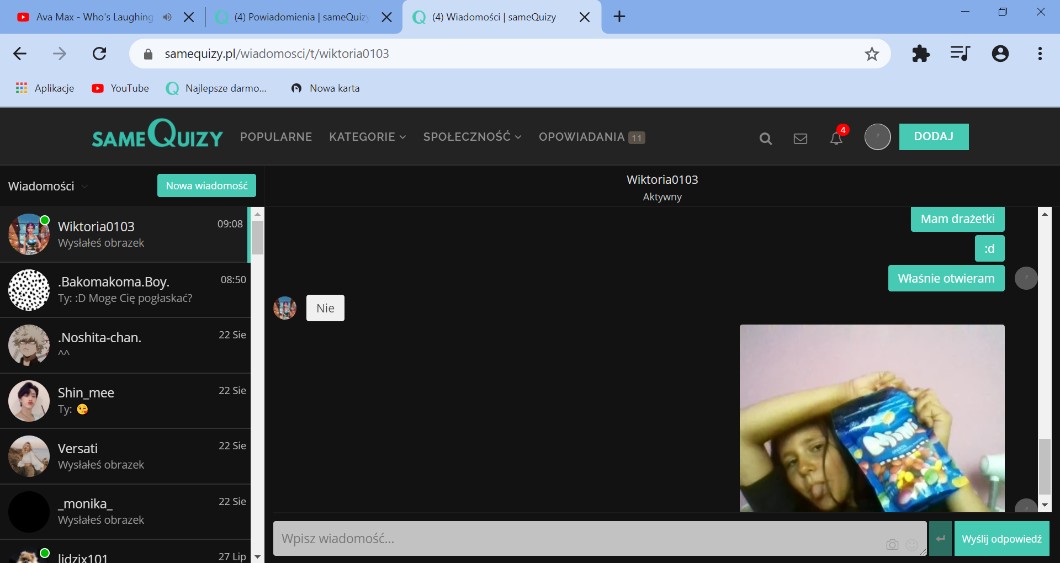Expand the Społeczność dropdown menu
Viewport: 1060px width, 563px height.
click(x=472, y=137)
